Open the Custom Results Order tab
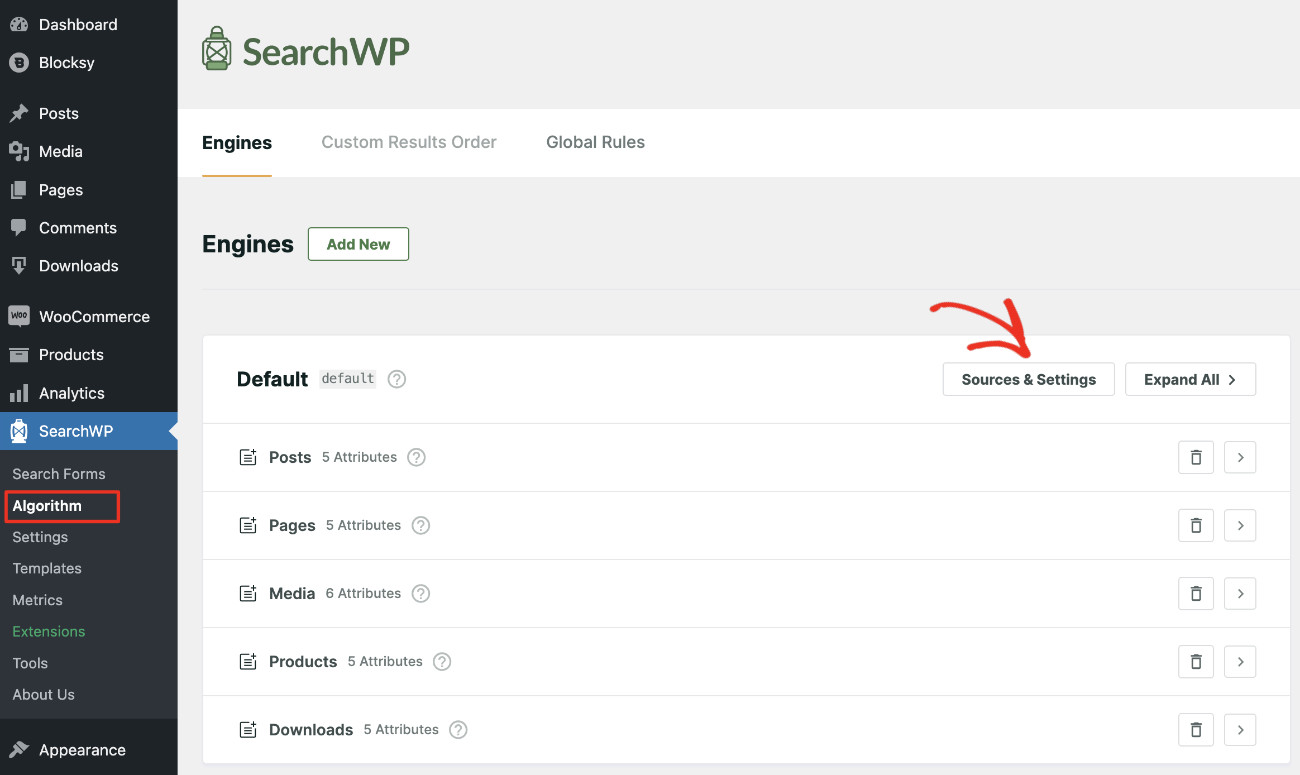Screen dimensions: 1300x775 tap(408, 142)
